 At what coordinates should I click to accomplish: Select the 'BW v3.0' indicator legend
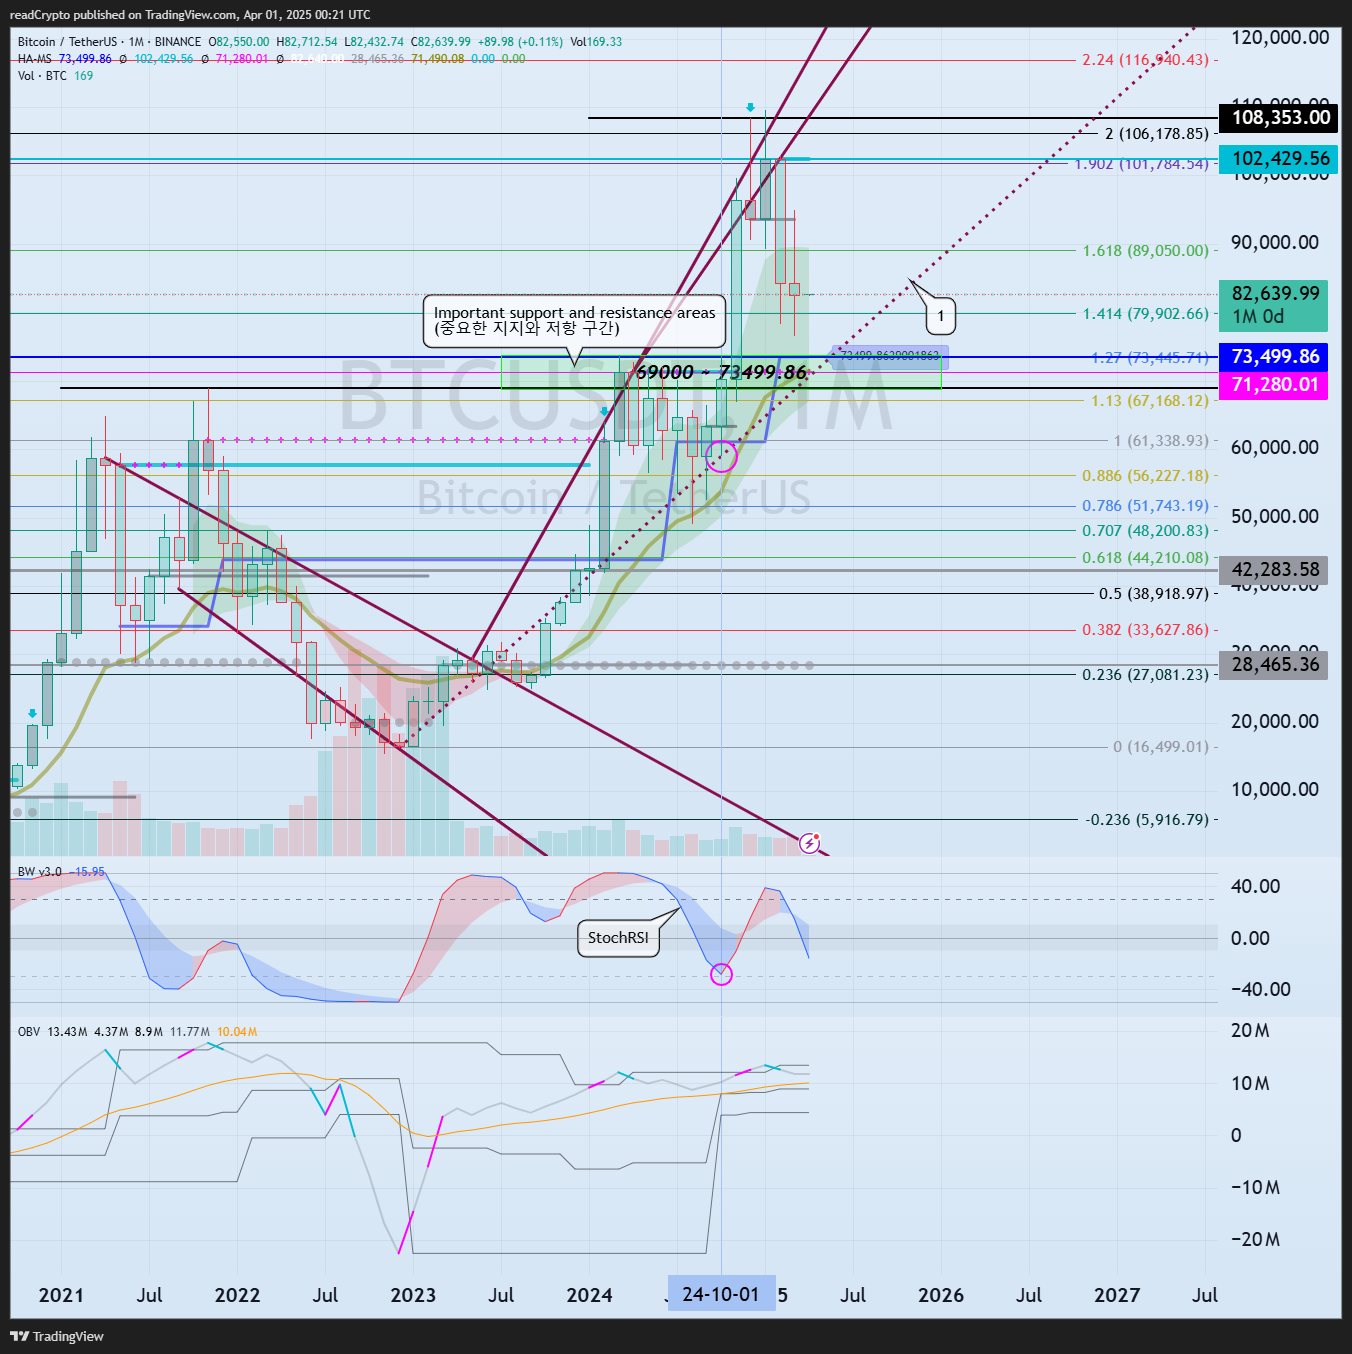(39, 872)
